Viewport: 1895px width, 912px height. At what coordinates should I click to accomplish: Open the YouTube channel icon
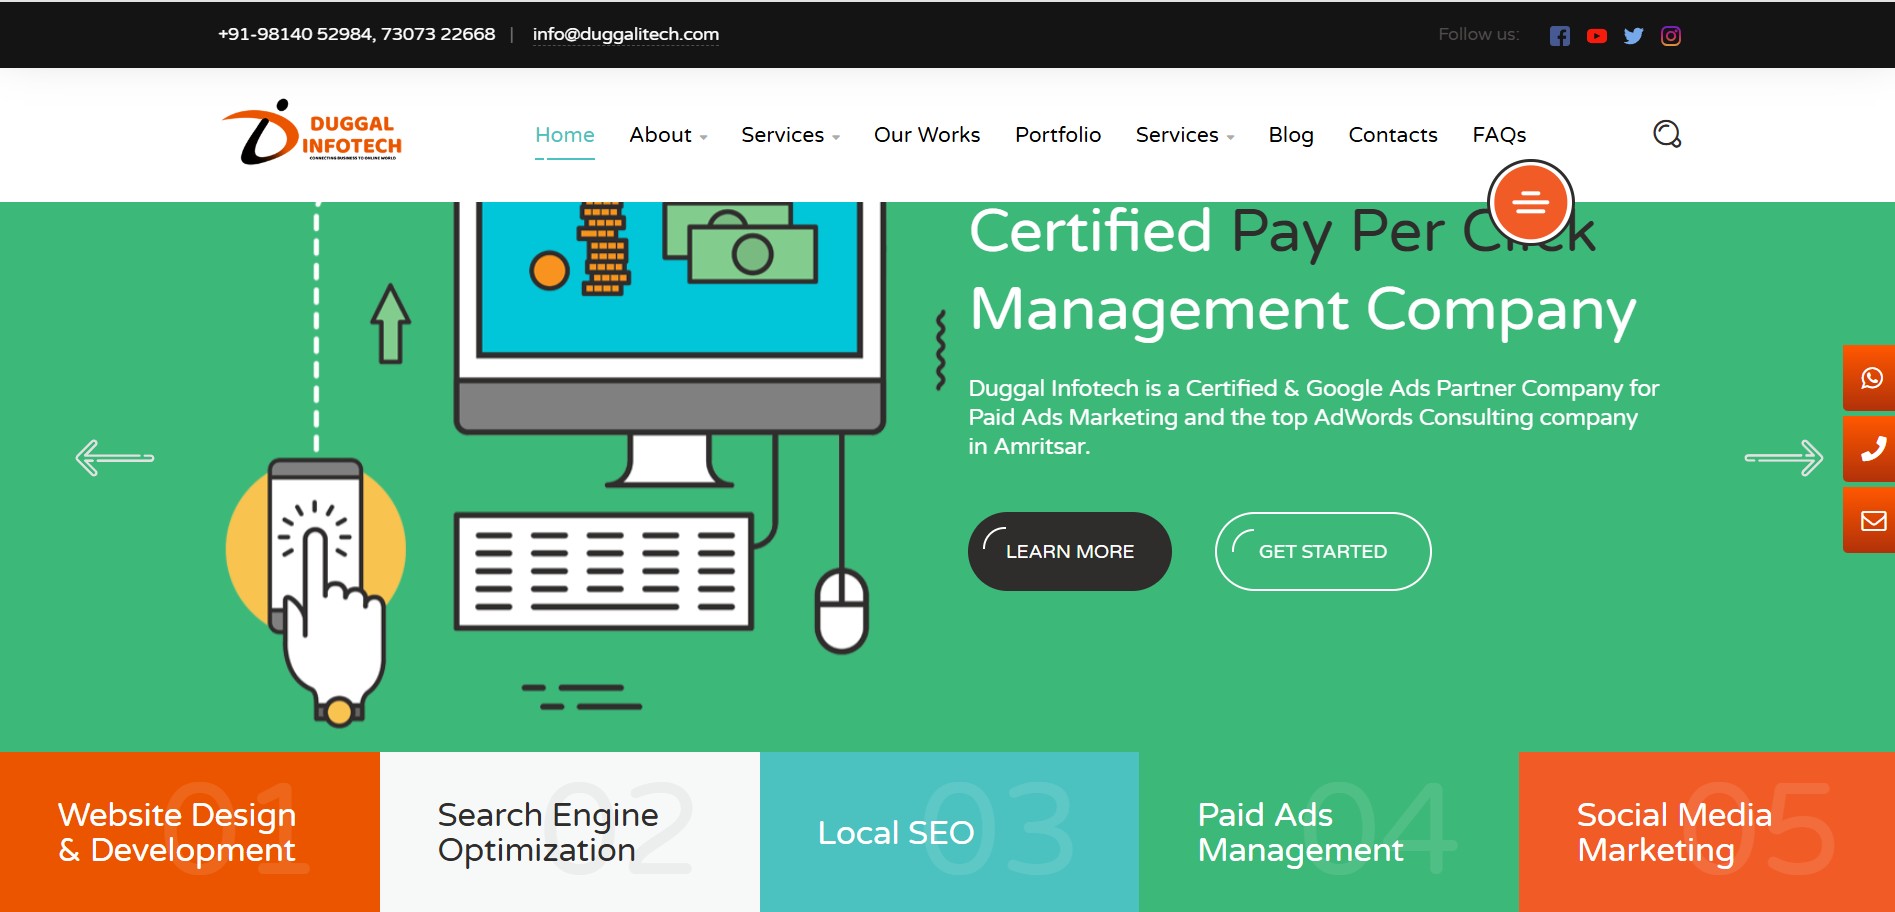1596,36
